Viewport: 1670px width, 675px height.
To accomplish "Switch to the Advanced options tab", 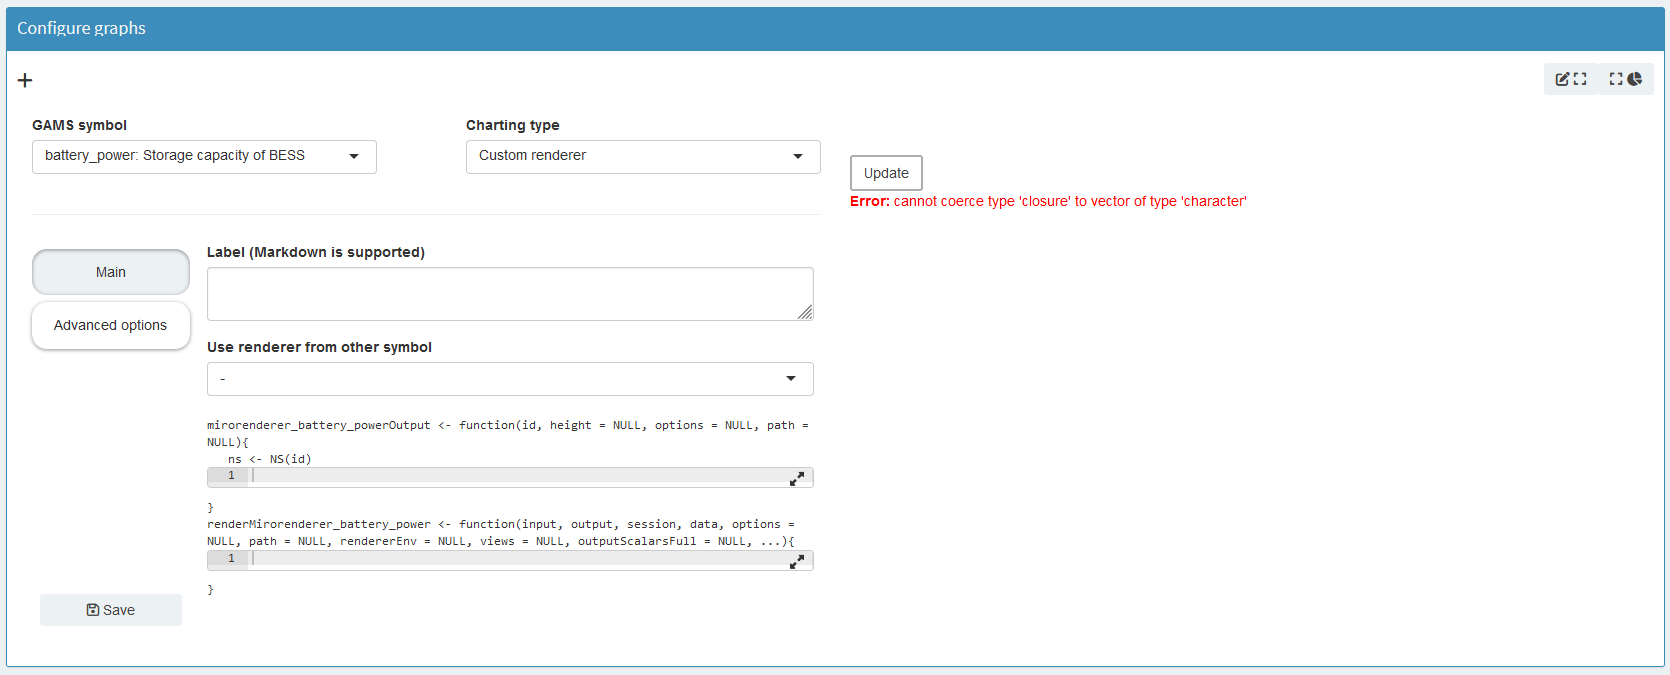I will (x=111, y=325).
